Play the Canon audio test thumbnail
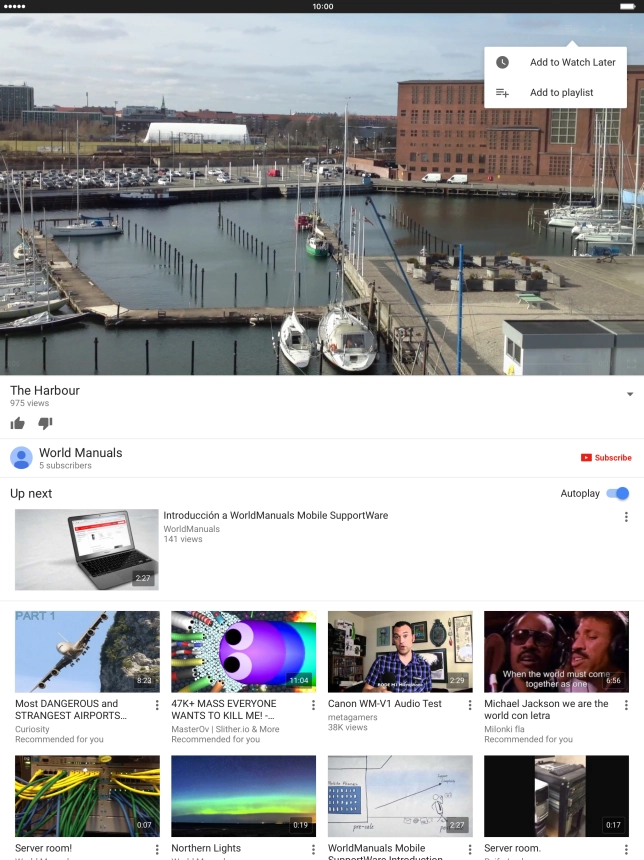The image size is (644, 860). 400,652
